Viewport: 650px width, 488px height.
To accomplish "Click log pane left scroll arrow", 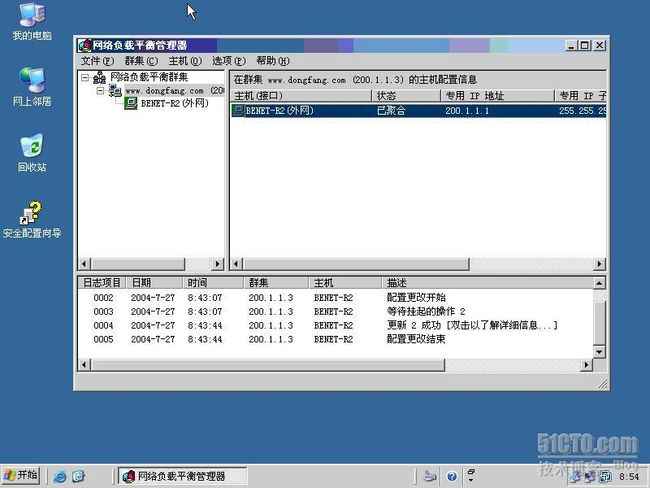I will pos(85,365).
